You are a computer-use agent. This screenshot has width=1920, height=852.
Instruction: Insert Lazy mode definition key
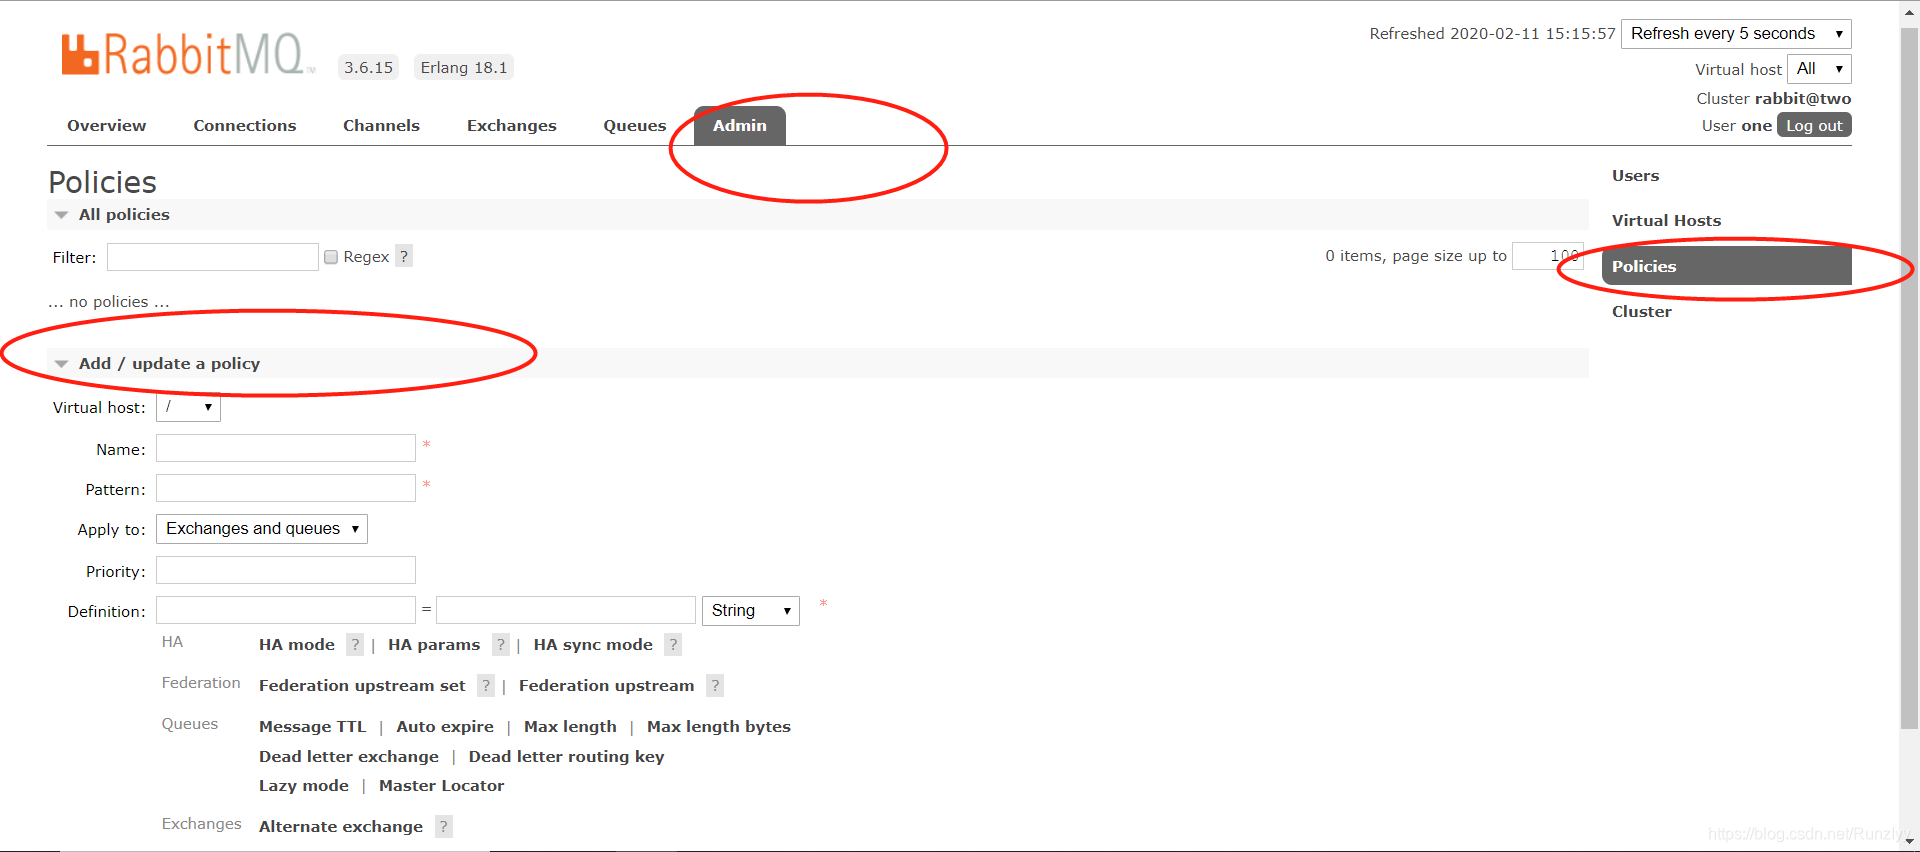304,786
